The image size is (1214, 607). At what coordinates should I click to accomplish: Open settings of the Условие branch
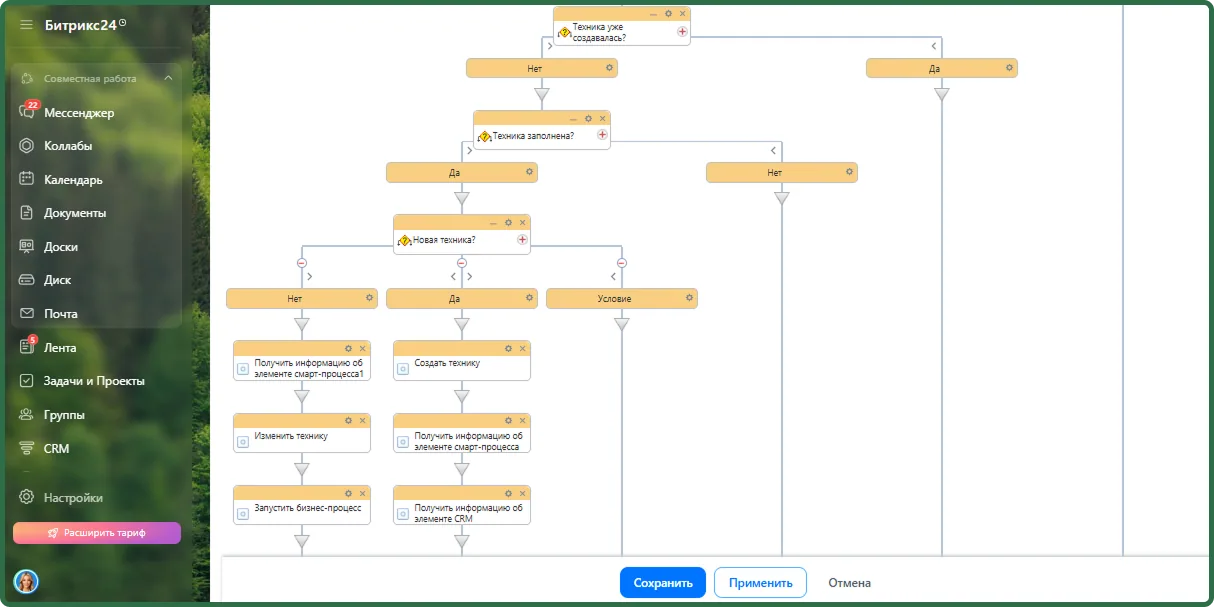pyautogui.click(x=689, y=297)
